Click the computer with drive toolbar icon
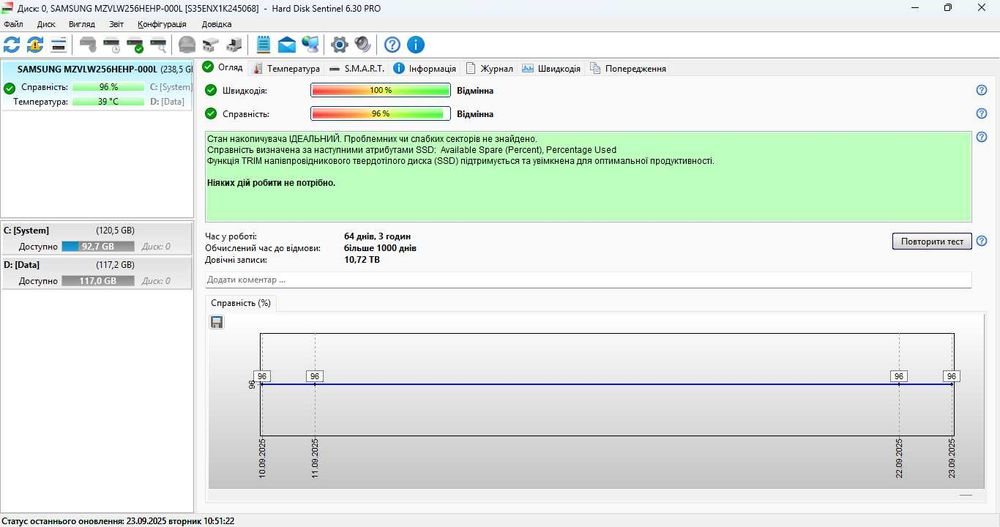The width and height of the screenshot is (1000, 527). (234, 45)
